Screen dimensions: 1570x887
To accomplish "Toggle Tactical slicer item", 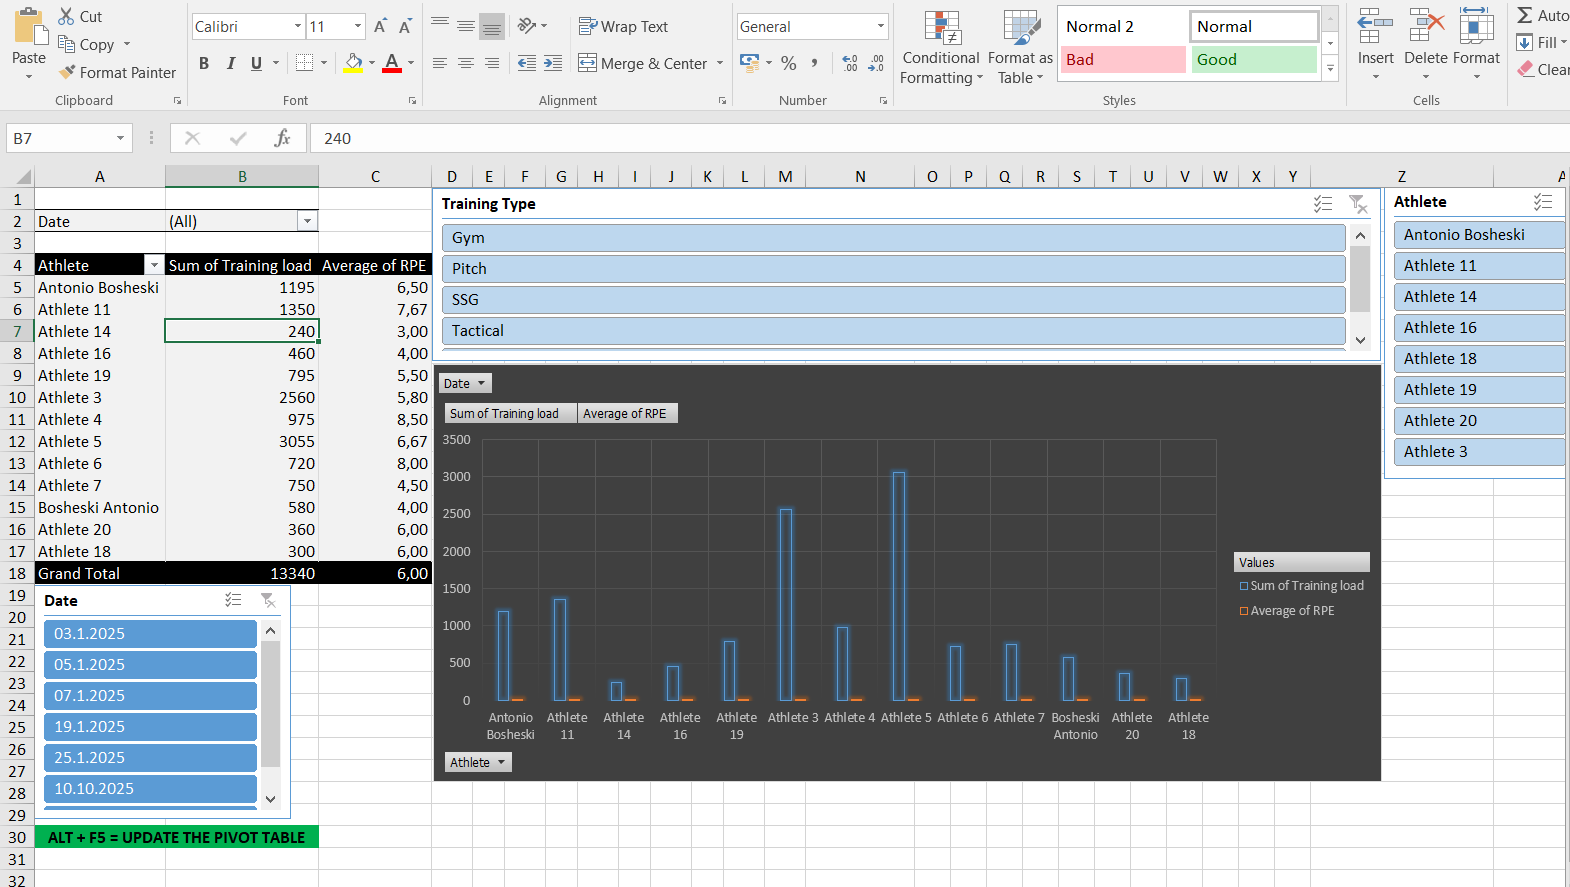I will point(893,330).
